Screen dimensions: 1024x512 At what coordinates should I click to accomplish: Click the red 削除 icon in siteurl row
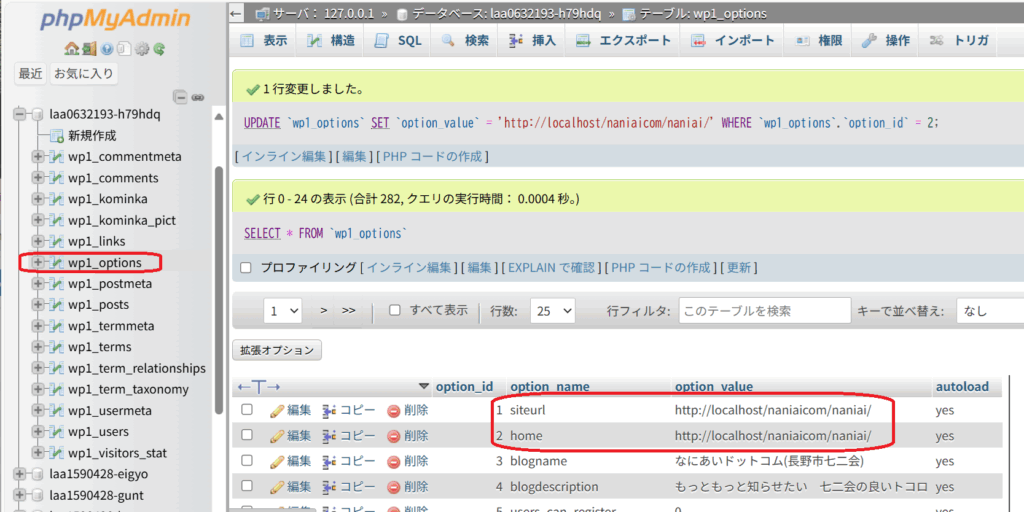tap(393, 411)
